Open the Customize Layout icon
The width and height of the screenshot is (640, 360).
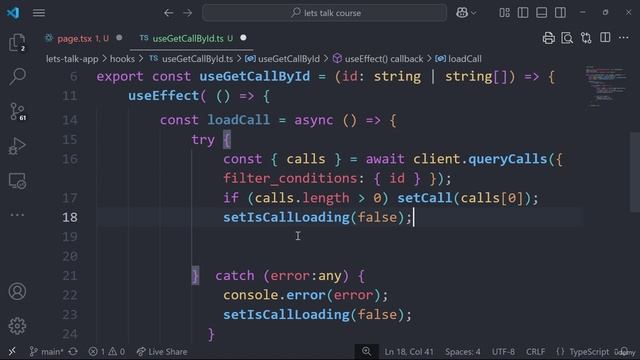pos(504,13)
